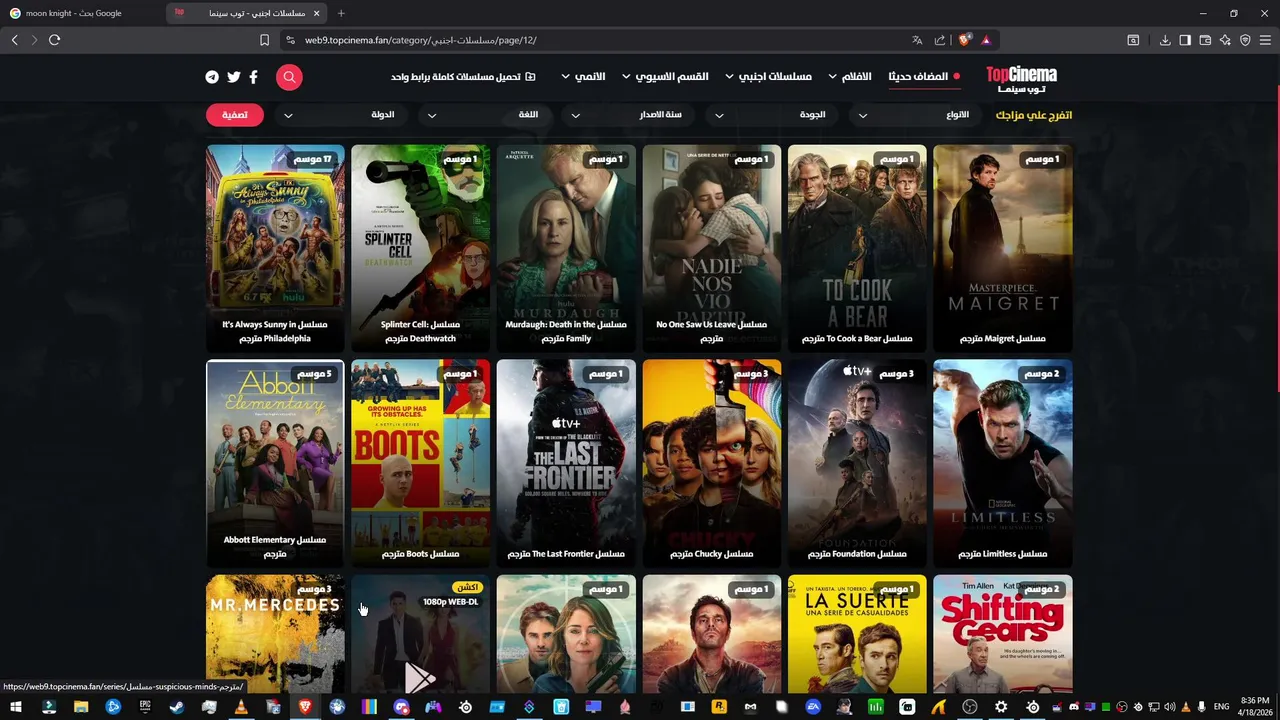
Task: Open Leo AI sparkle icon
Action: coord(1225,40)
